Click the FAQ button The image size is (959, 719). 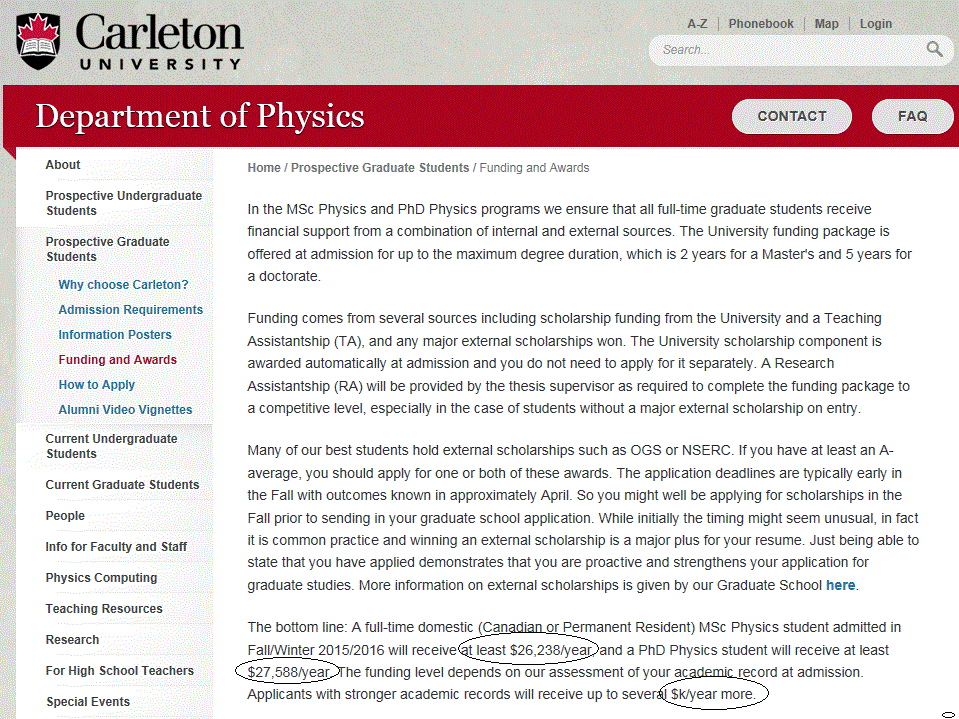coord(912,116)
